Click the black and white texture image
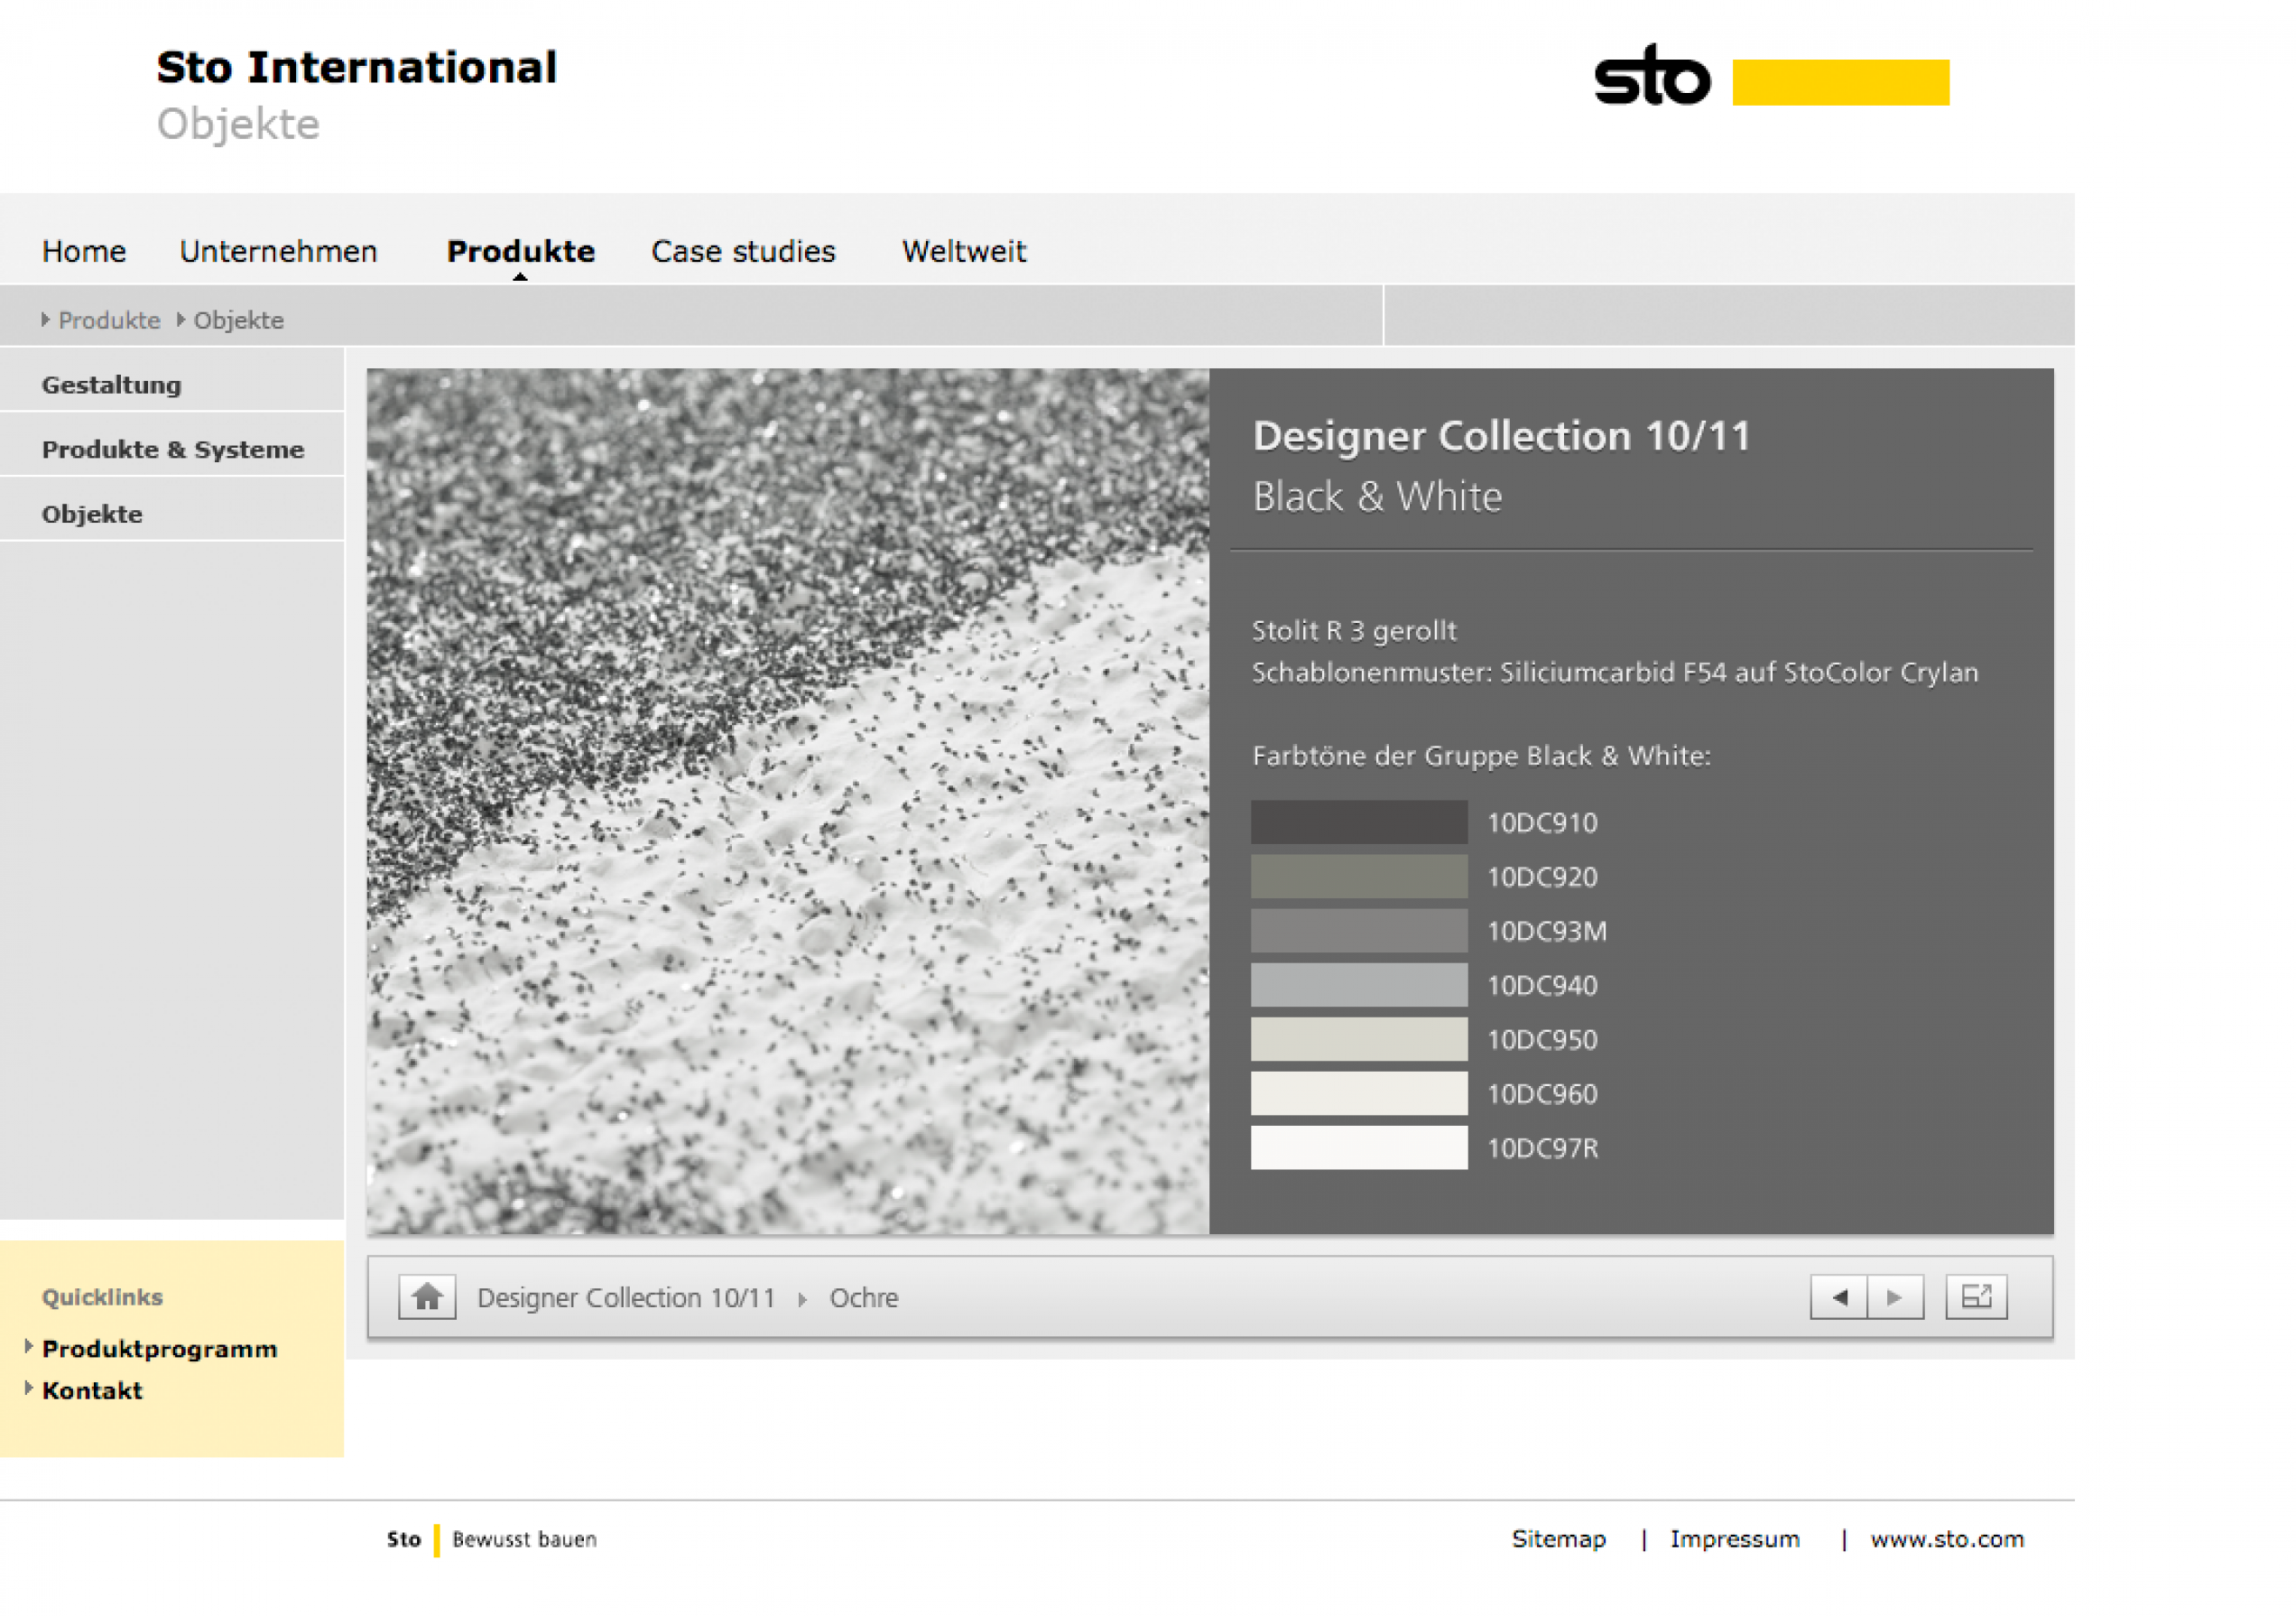Image resolution: width=2296 pixels, height=1616 pixels. [787, 800]
